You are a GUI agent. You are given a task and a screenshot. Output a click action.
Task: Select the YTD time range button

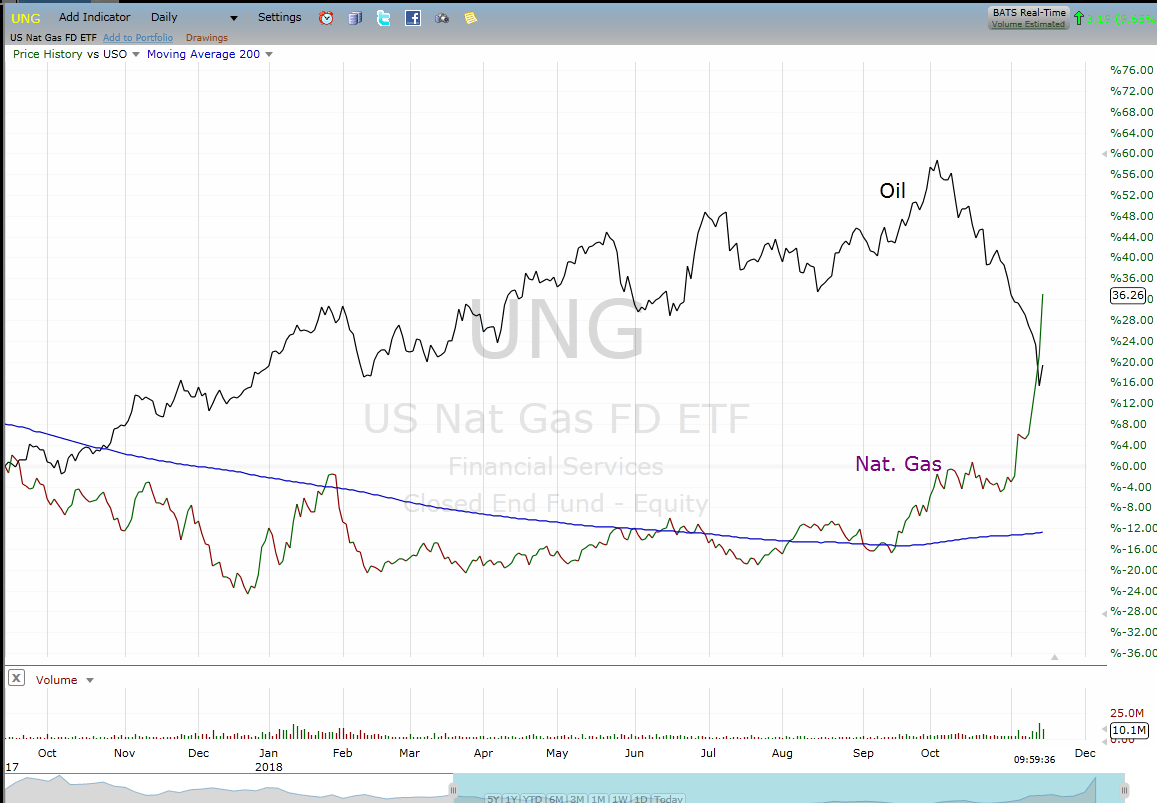[x=533, y=799]
